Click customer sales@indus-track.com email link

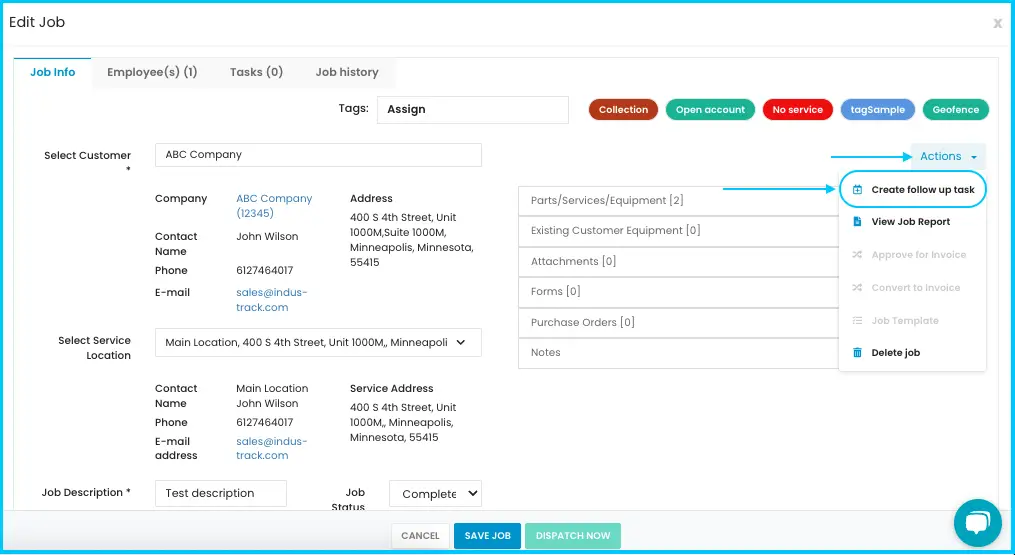[x=271, y=300]
